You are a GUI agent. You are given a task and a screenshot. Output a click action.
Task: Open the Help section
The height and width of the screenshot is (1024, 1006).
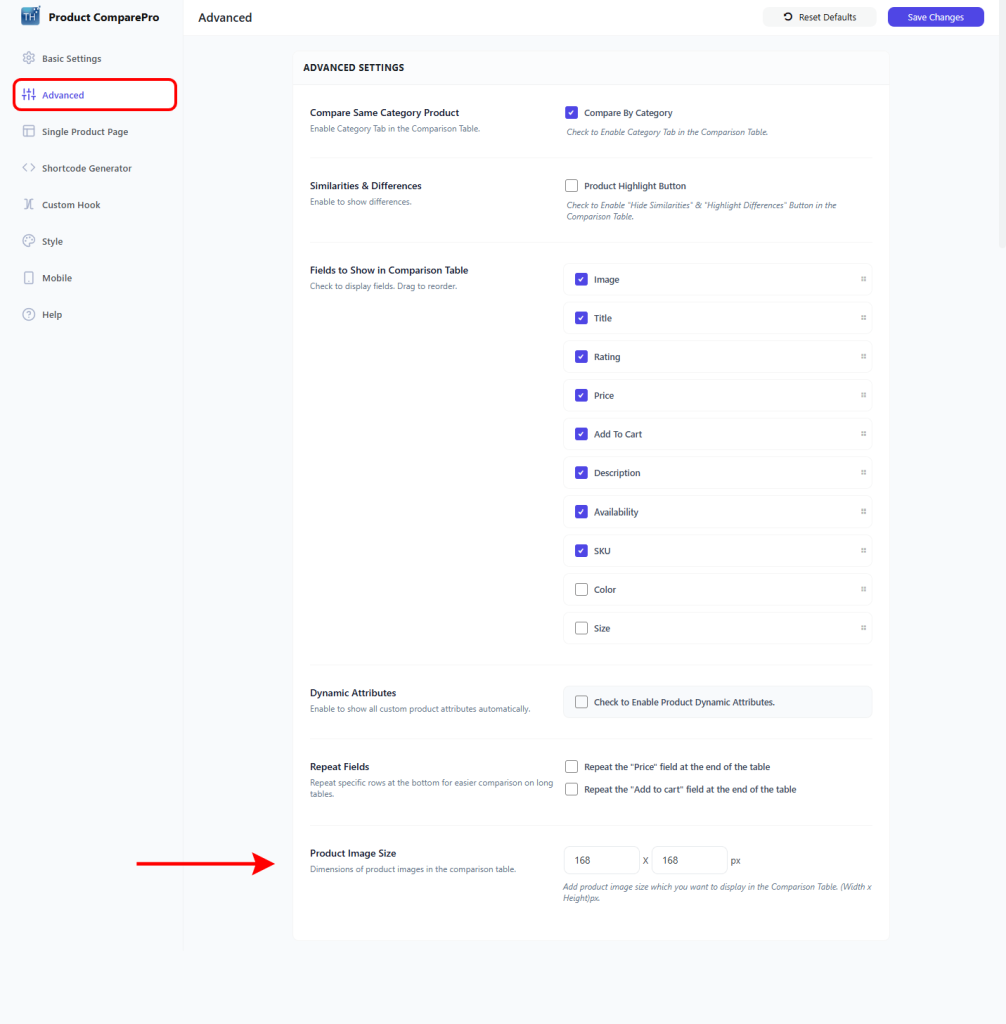(95, 314)
